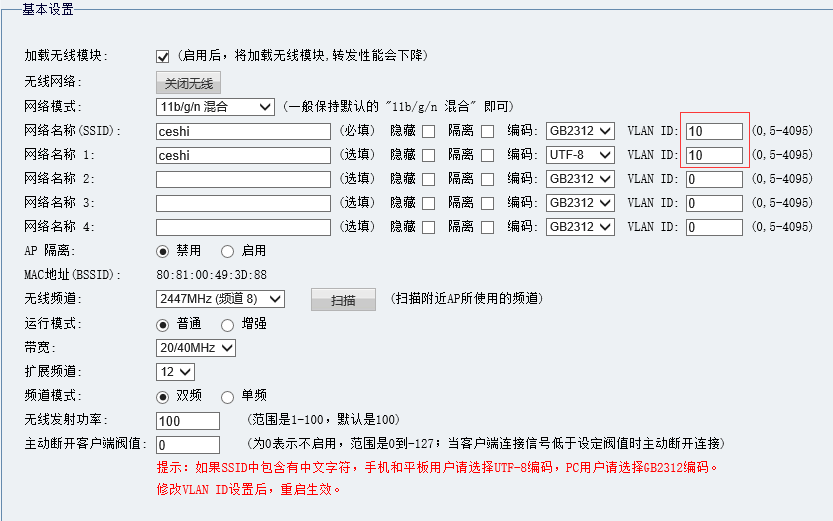Viewport: 833px width, 521px height.
Task: Click the 关闭无线 button
Action: pyautogui.click(x=188, y=83)
